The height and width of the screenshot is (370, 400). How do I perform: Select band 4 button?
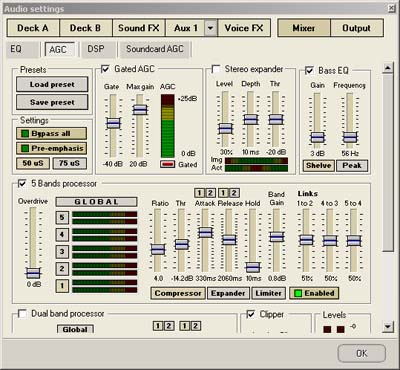point(62,235)
